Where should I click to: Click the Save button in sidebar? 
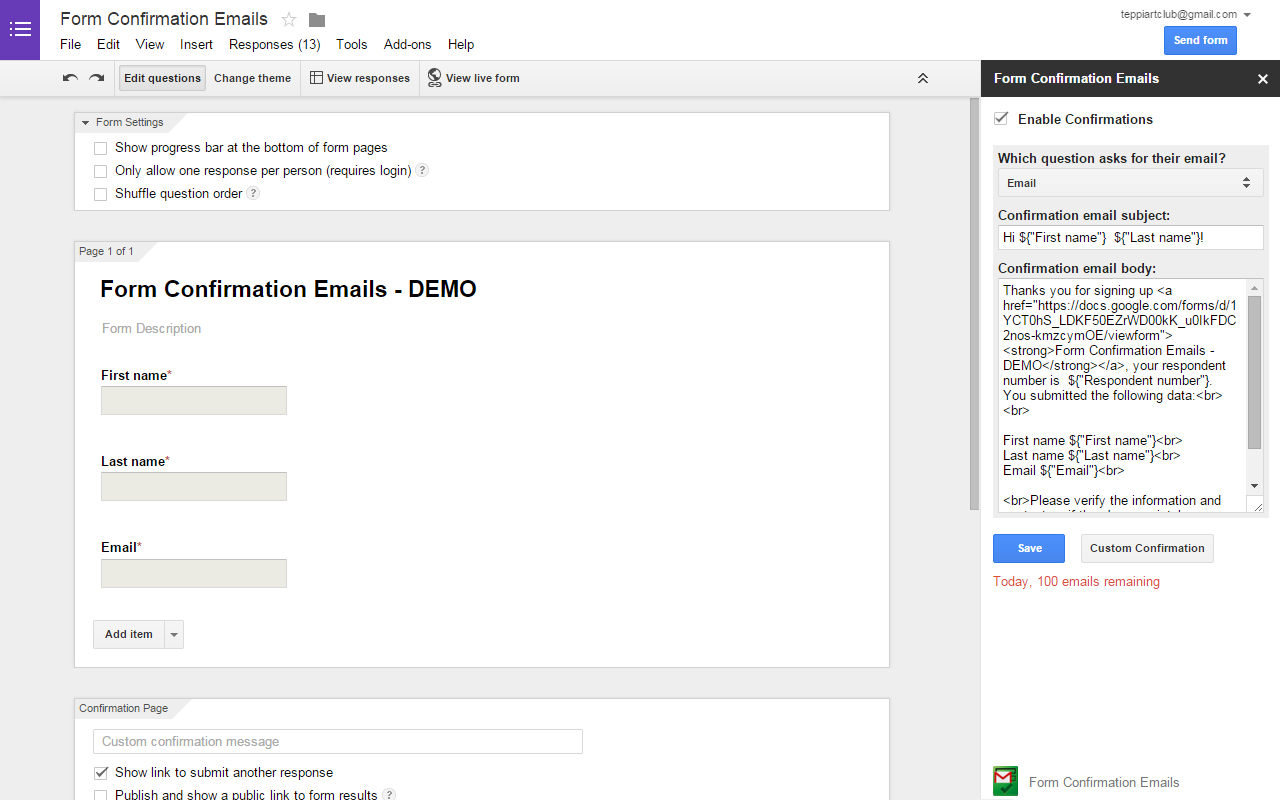(x=1029, y=548)
